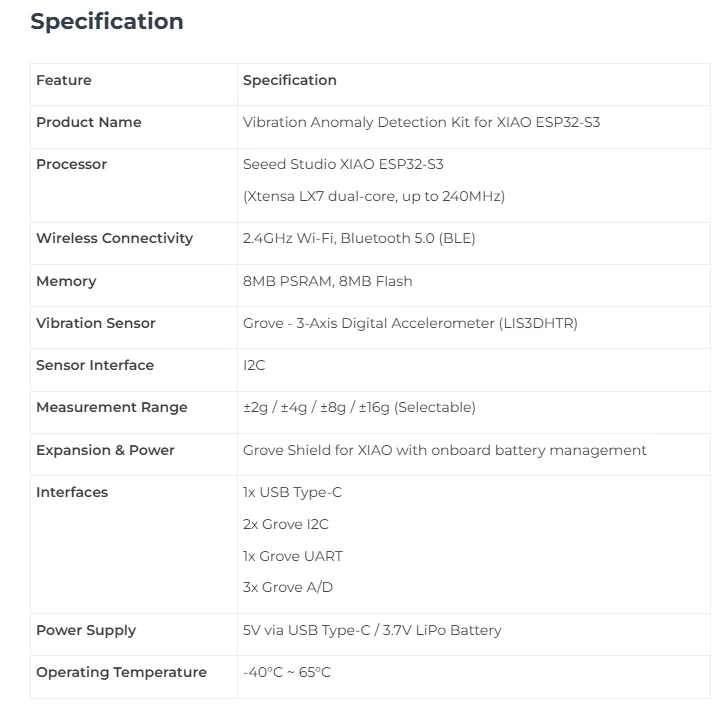Image resolution: width=723 pixels, height=708 pixels.
Task: Click the Product Name row label
Action: coord(88,122)
